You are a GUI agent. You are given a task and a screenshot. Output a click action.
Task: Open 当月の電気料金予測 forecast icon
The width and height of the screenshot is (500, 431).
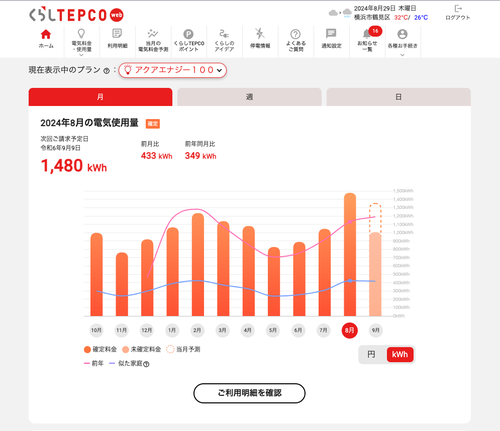point(153,33)
